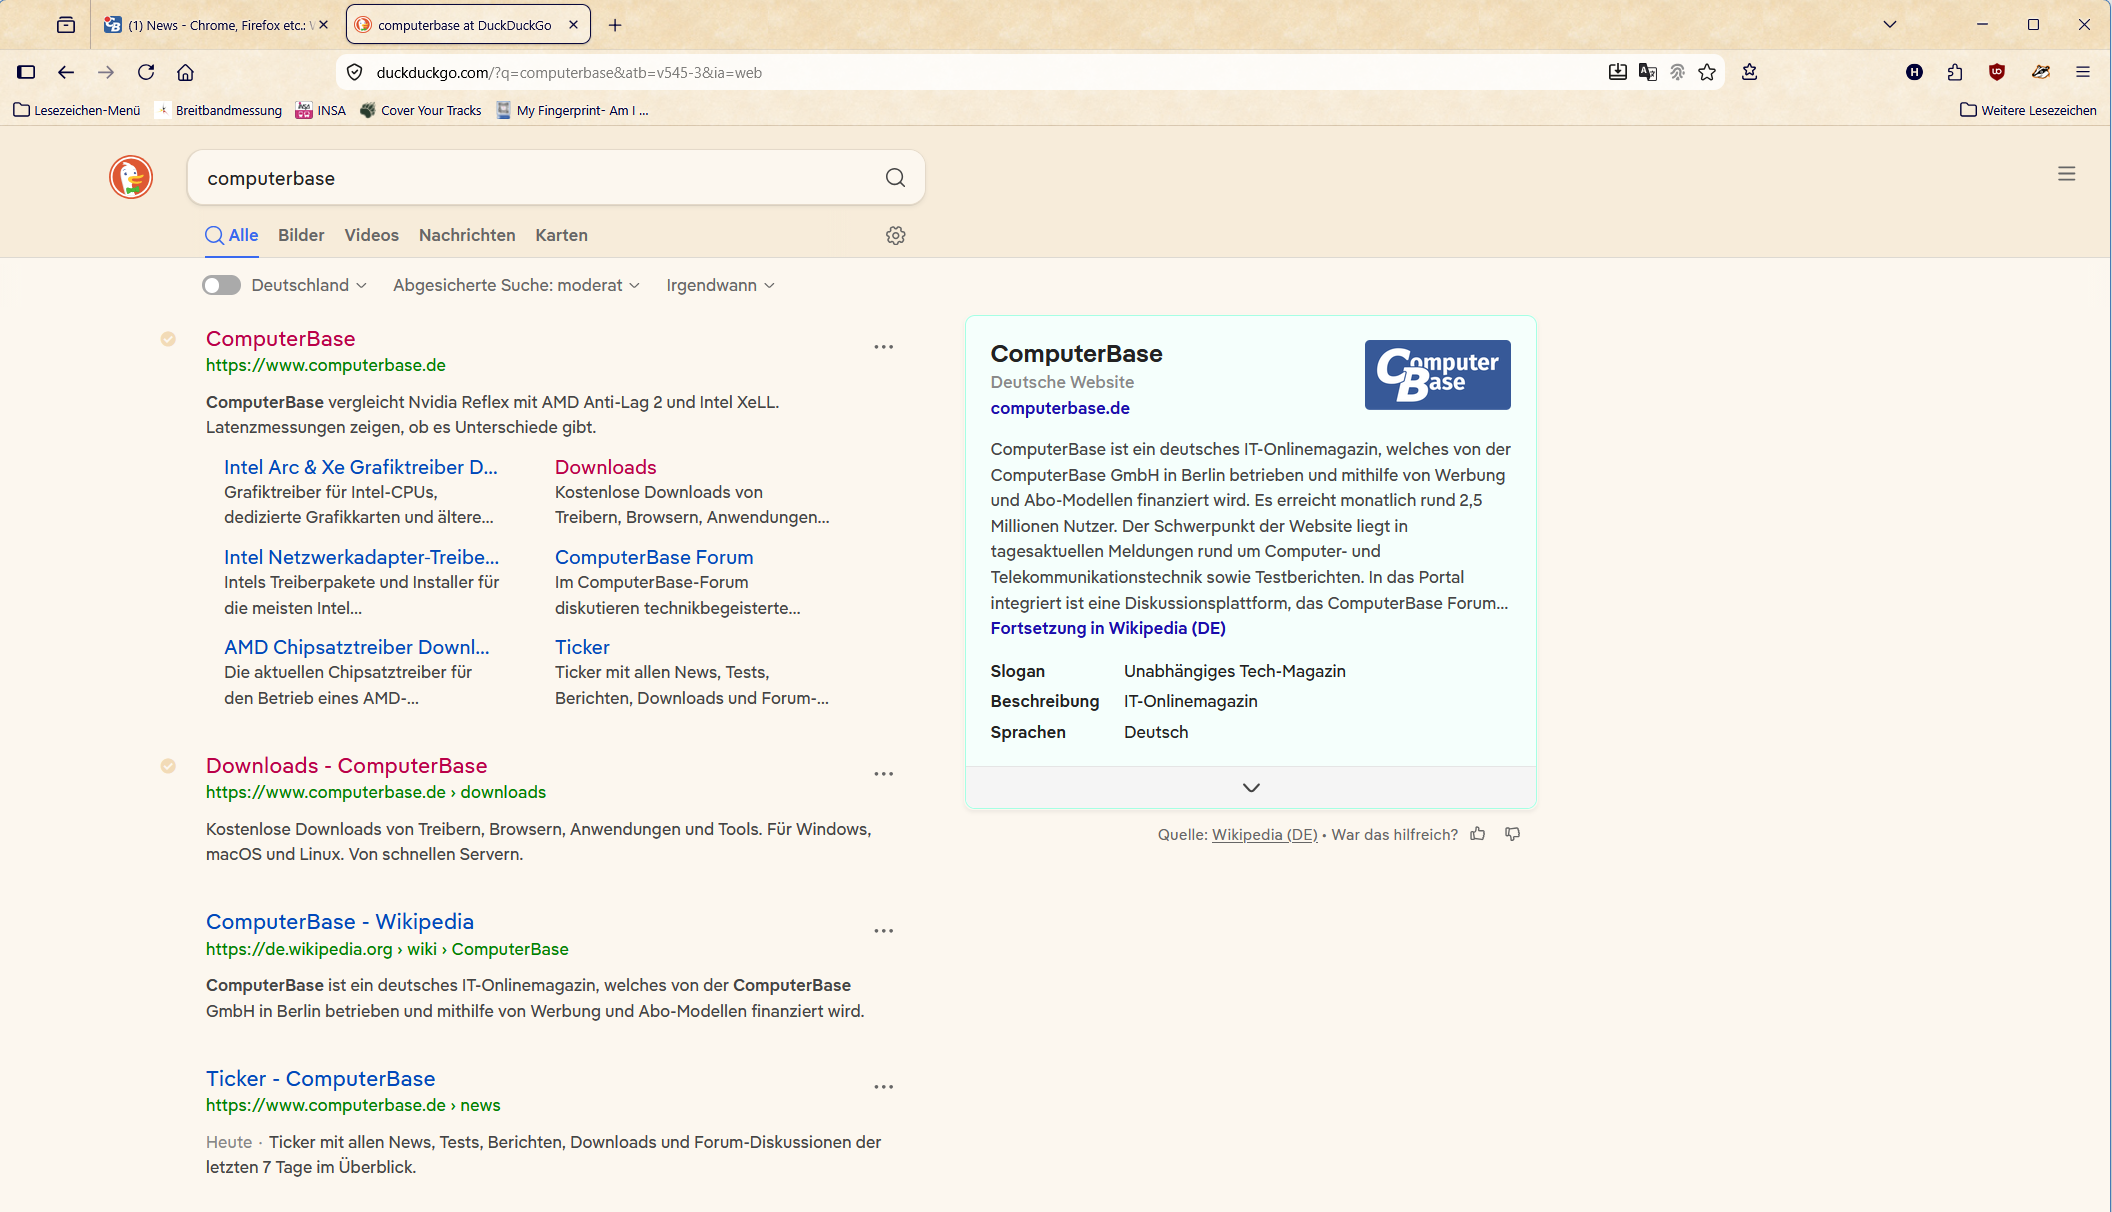Open the INSA bookmark
Viewport: 2112px width, 1212px height.
321,110
